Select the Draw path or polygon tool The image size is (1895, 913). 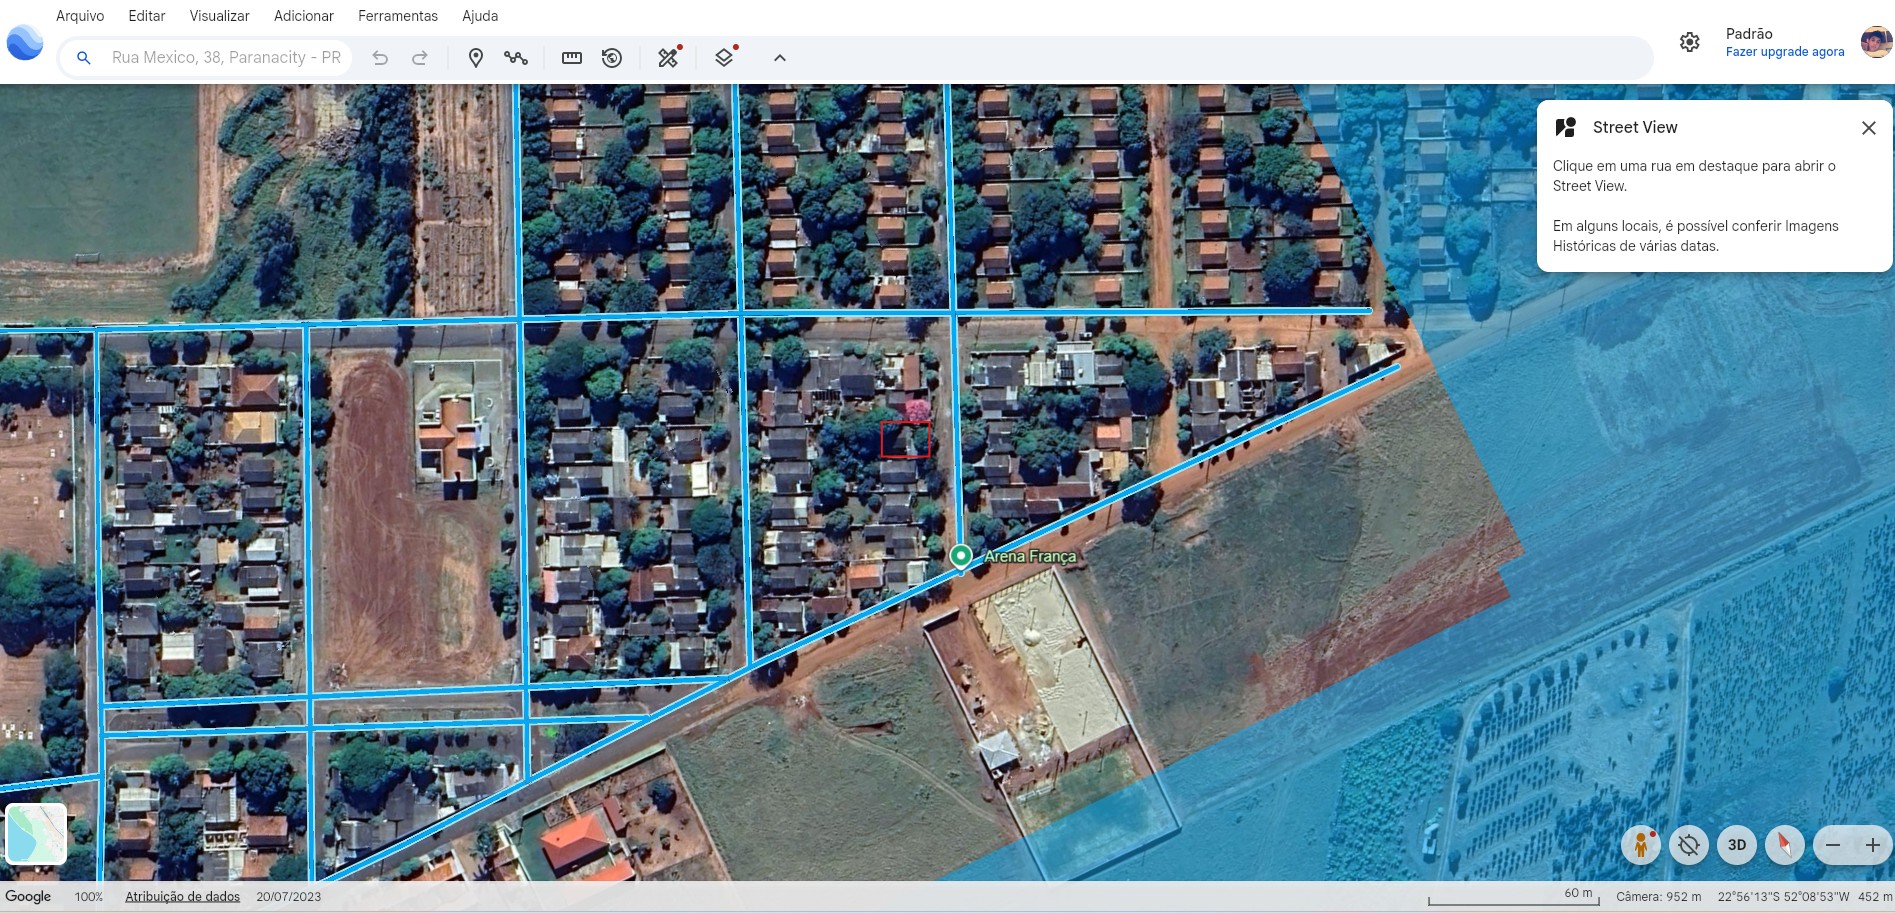click(x=516, y=58)
